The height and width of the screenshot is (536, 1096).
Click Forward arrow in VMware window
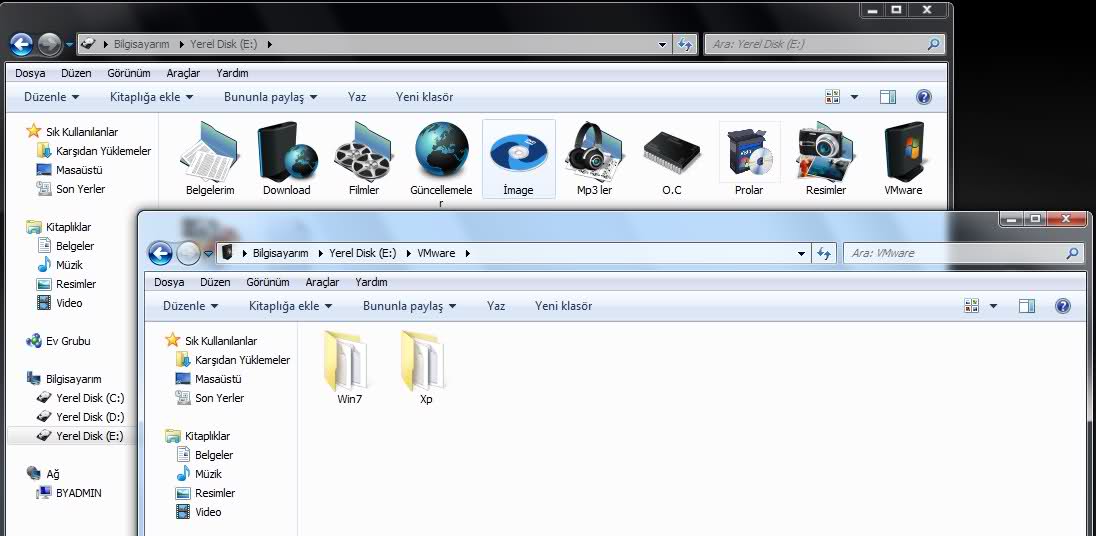(x=188, y=253)
